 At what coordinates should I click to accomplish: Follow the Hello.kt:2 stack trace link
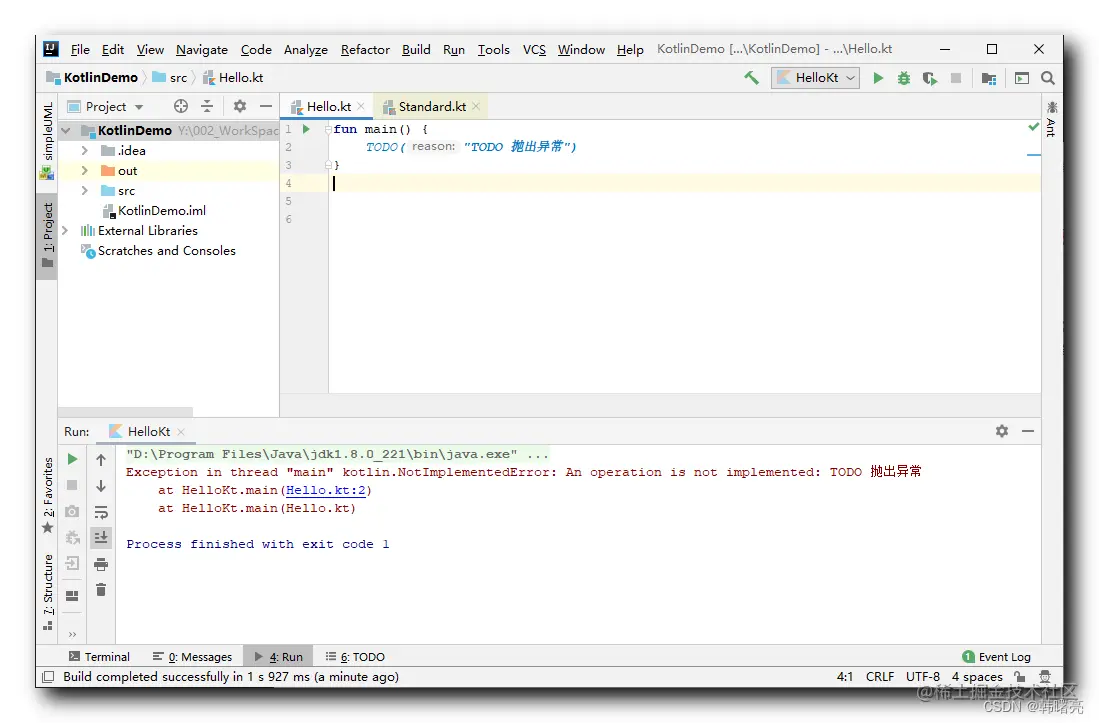coord(326,490)
